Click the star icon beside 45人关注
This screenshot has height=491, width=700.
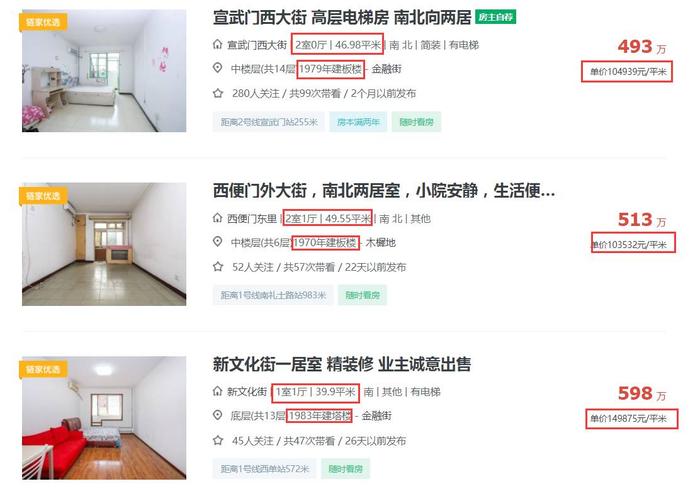[x=218, y=441]
